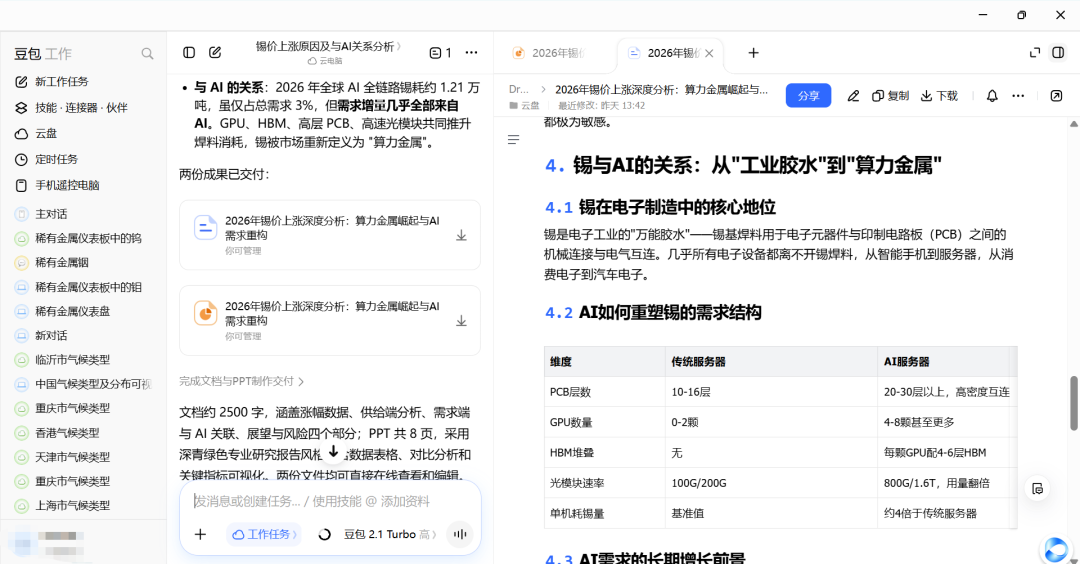Toggle the right side panel layout
1080x564 pixels.
point(1058,53)
